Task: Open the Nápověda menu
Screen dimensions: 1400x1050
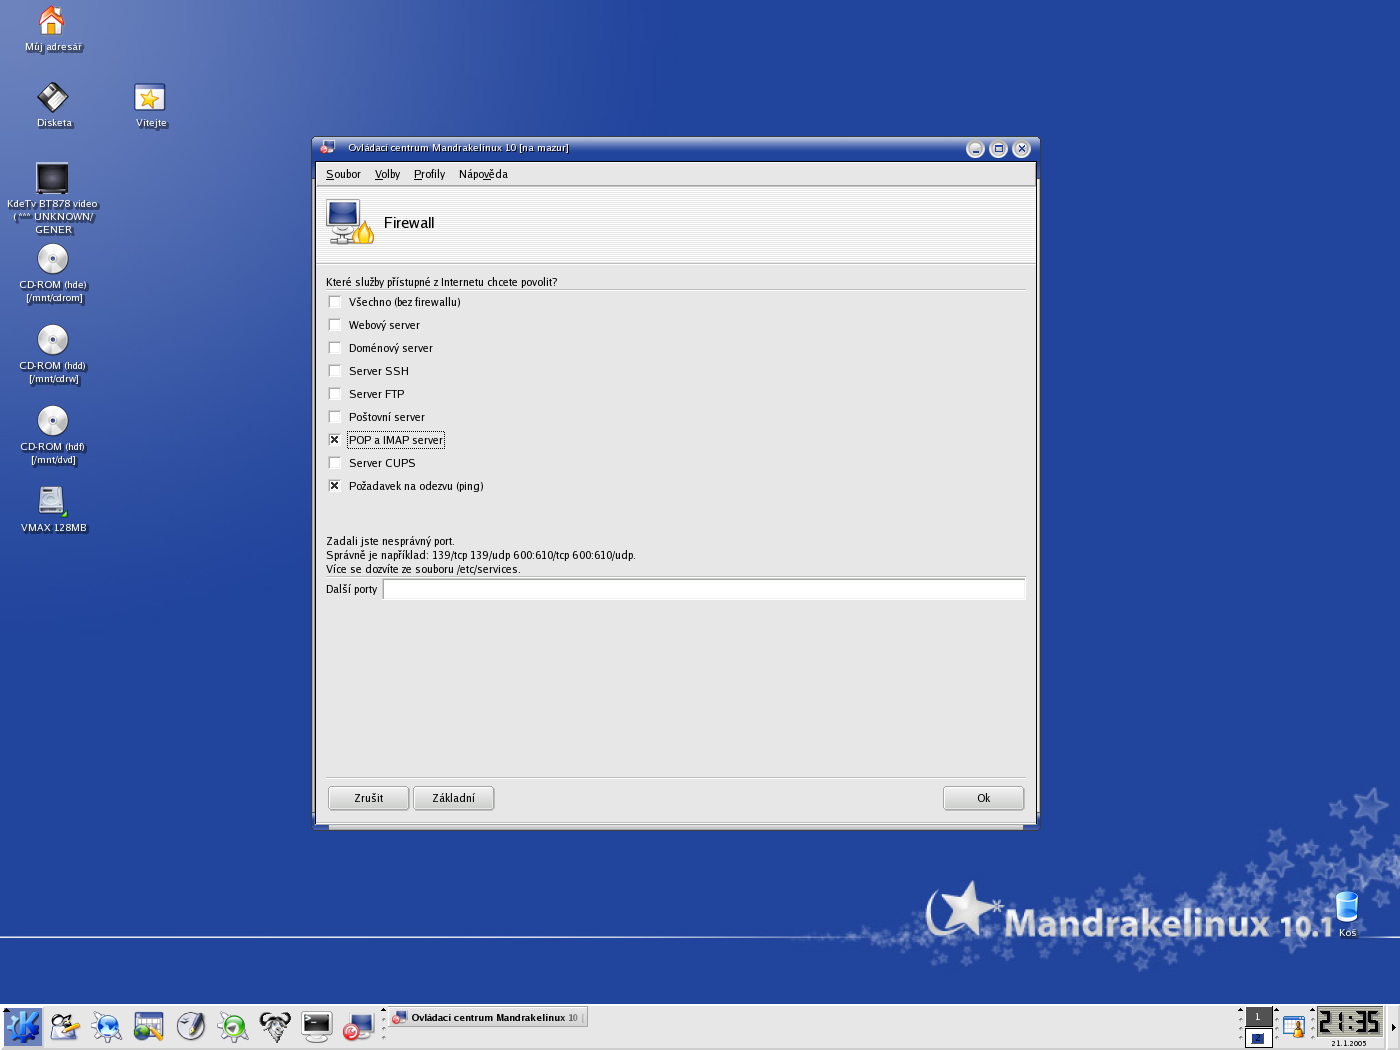Action: point(483,174)
